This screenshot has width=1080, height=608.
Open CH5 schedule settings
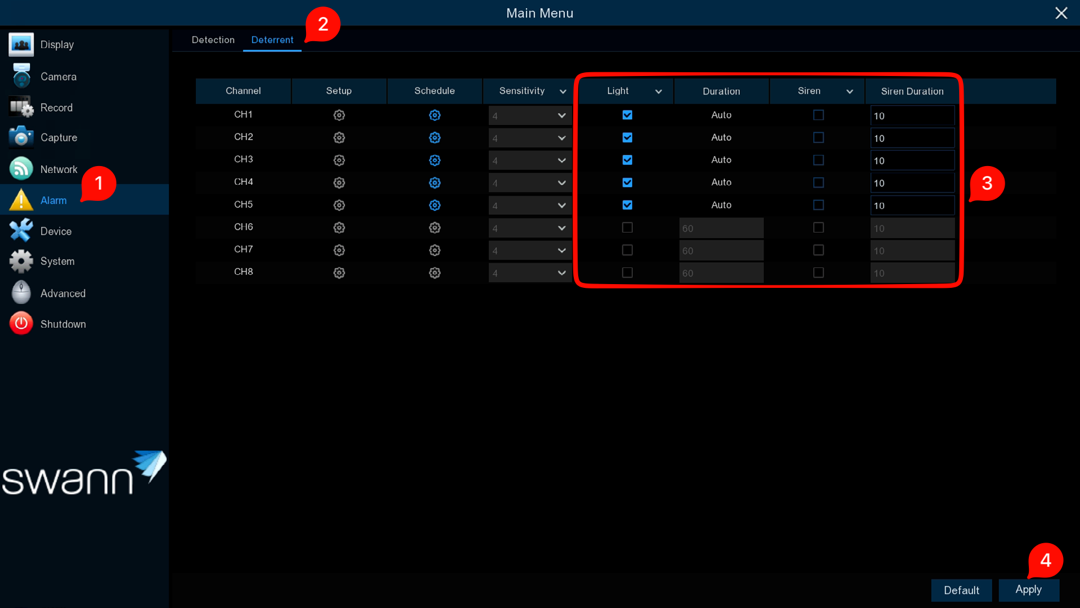coord(435,205)
